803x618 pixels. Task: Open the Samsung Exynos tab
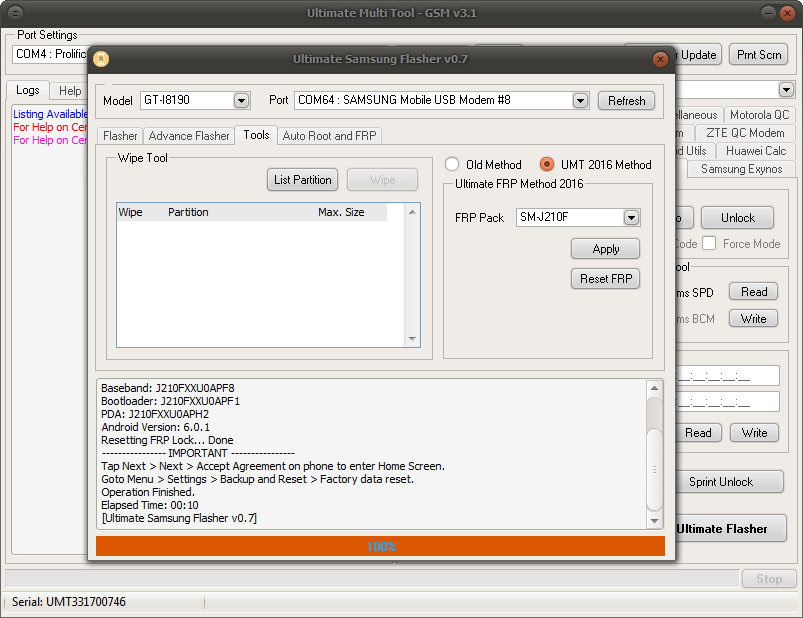coord(741,169)
